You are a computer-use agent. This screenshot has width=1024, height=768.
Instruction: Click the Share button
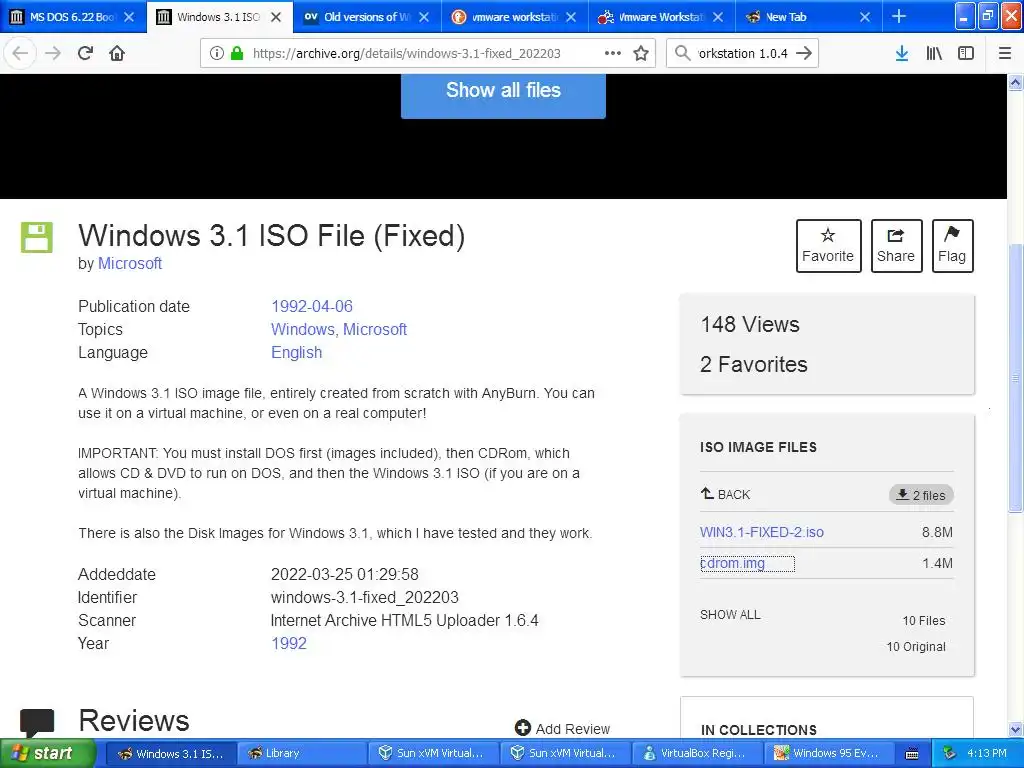[896, 246]
